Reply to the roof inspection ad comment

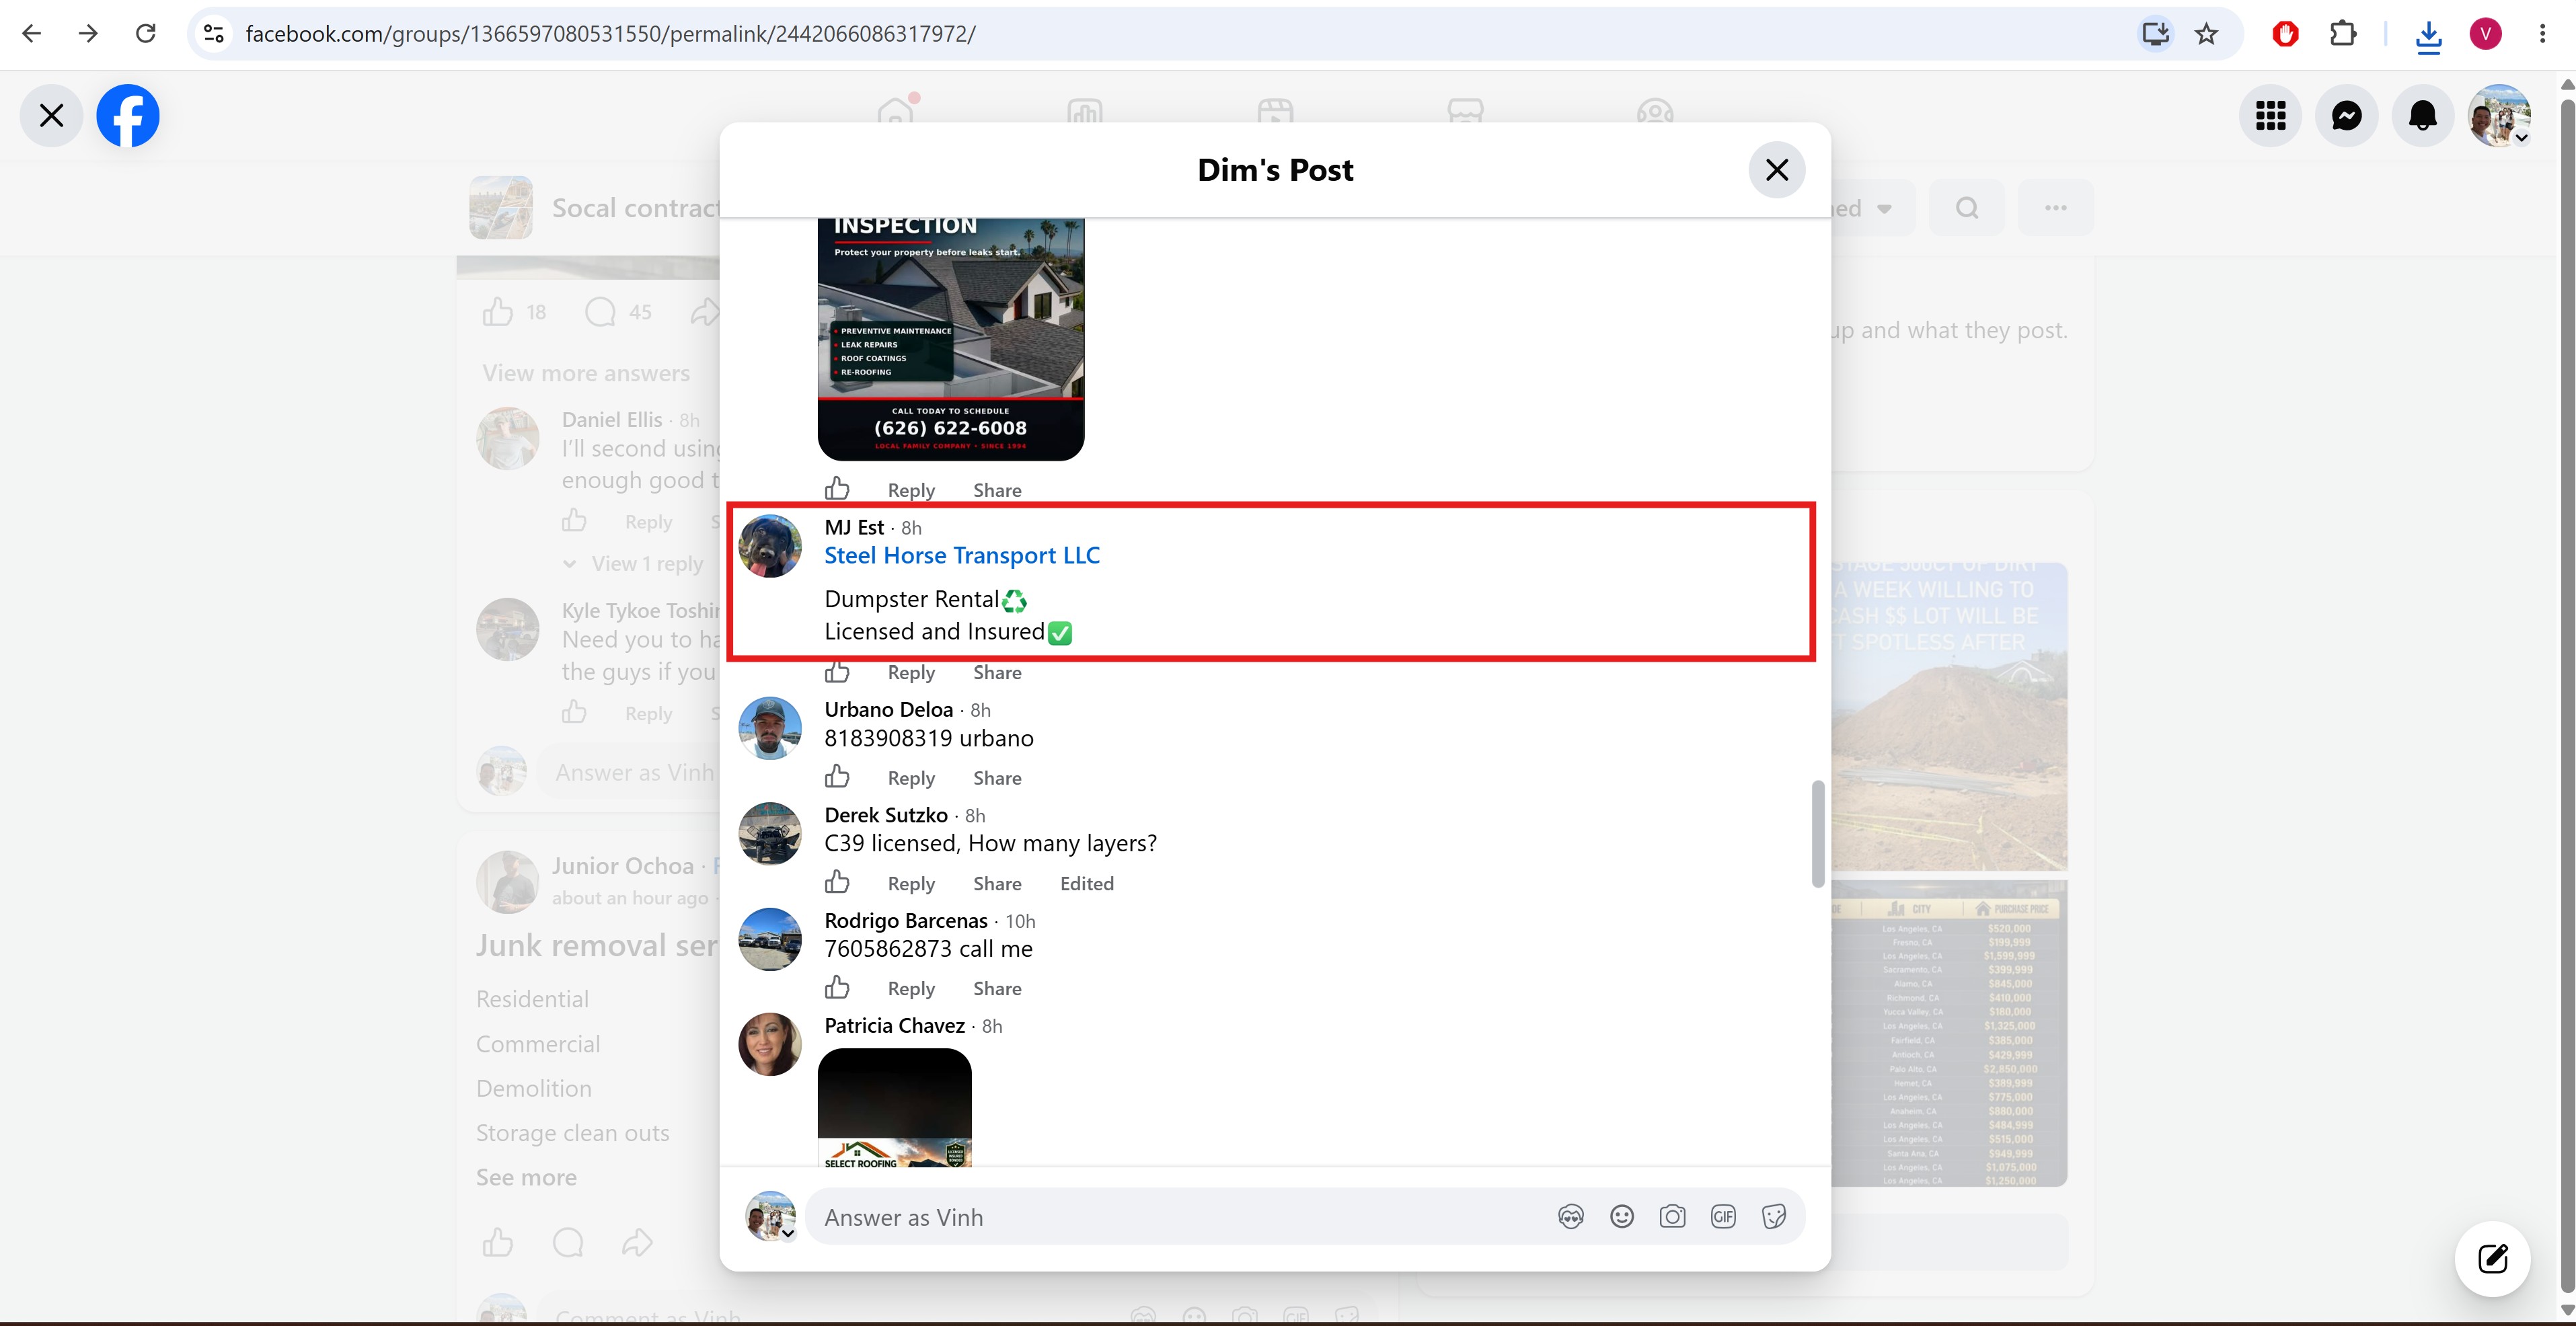coord(911,490)
